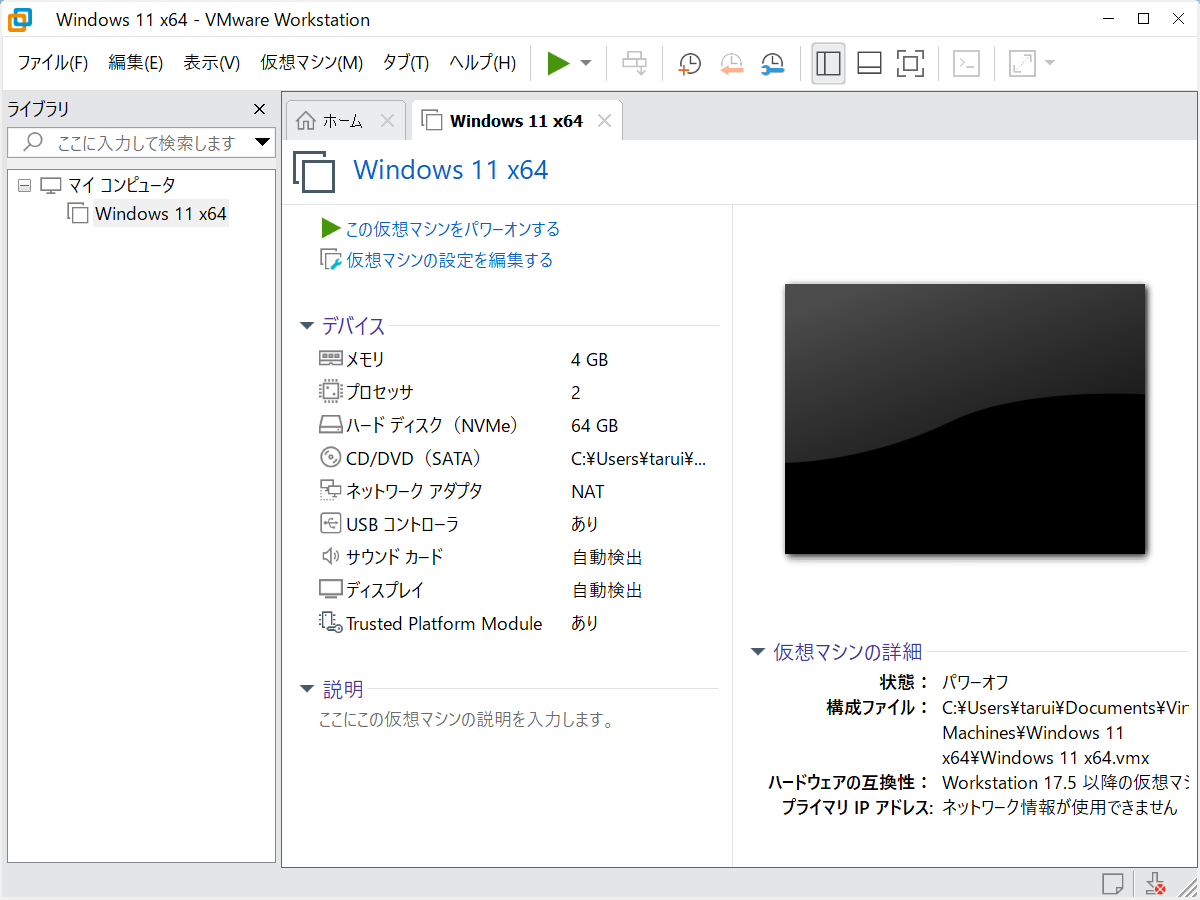This screenshot has width=1200, height=900.
Task: Power on the virtual machine via the toolbar play icon
Action: coord(558,62)
